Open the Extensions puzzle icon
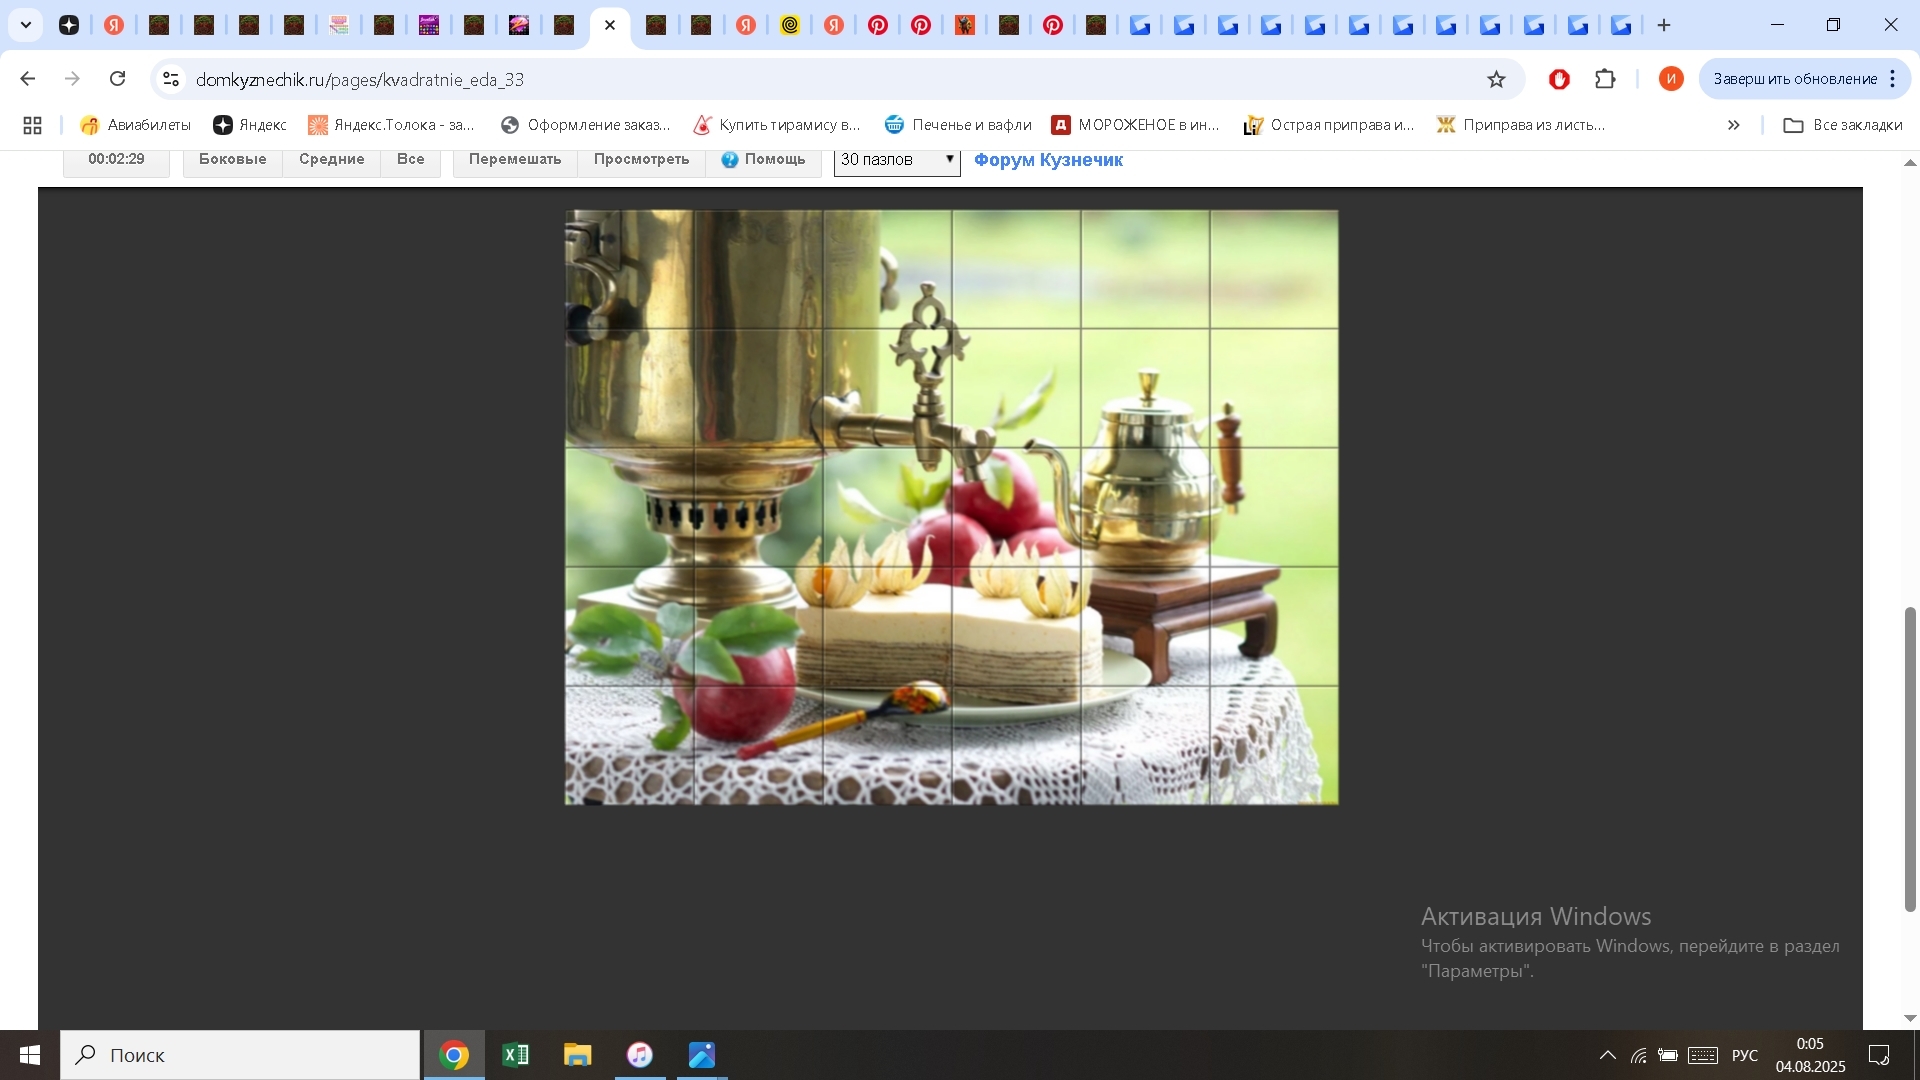 click(x=1605, y=79)
